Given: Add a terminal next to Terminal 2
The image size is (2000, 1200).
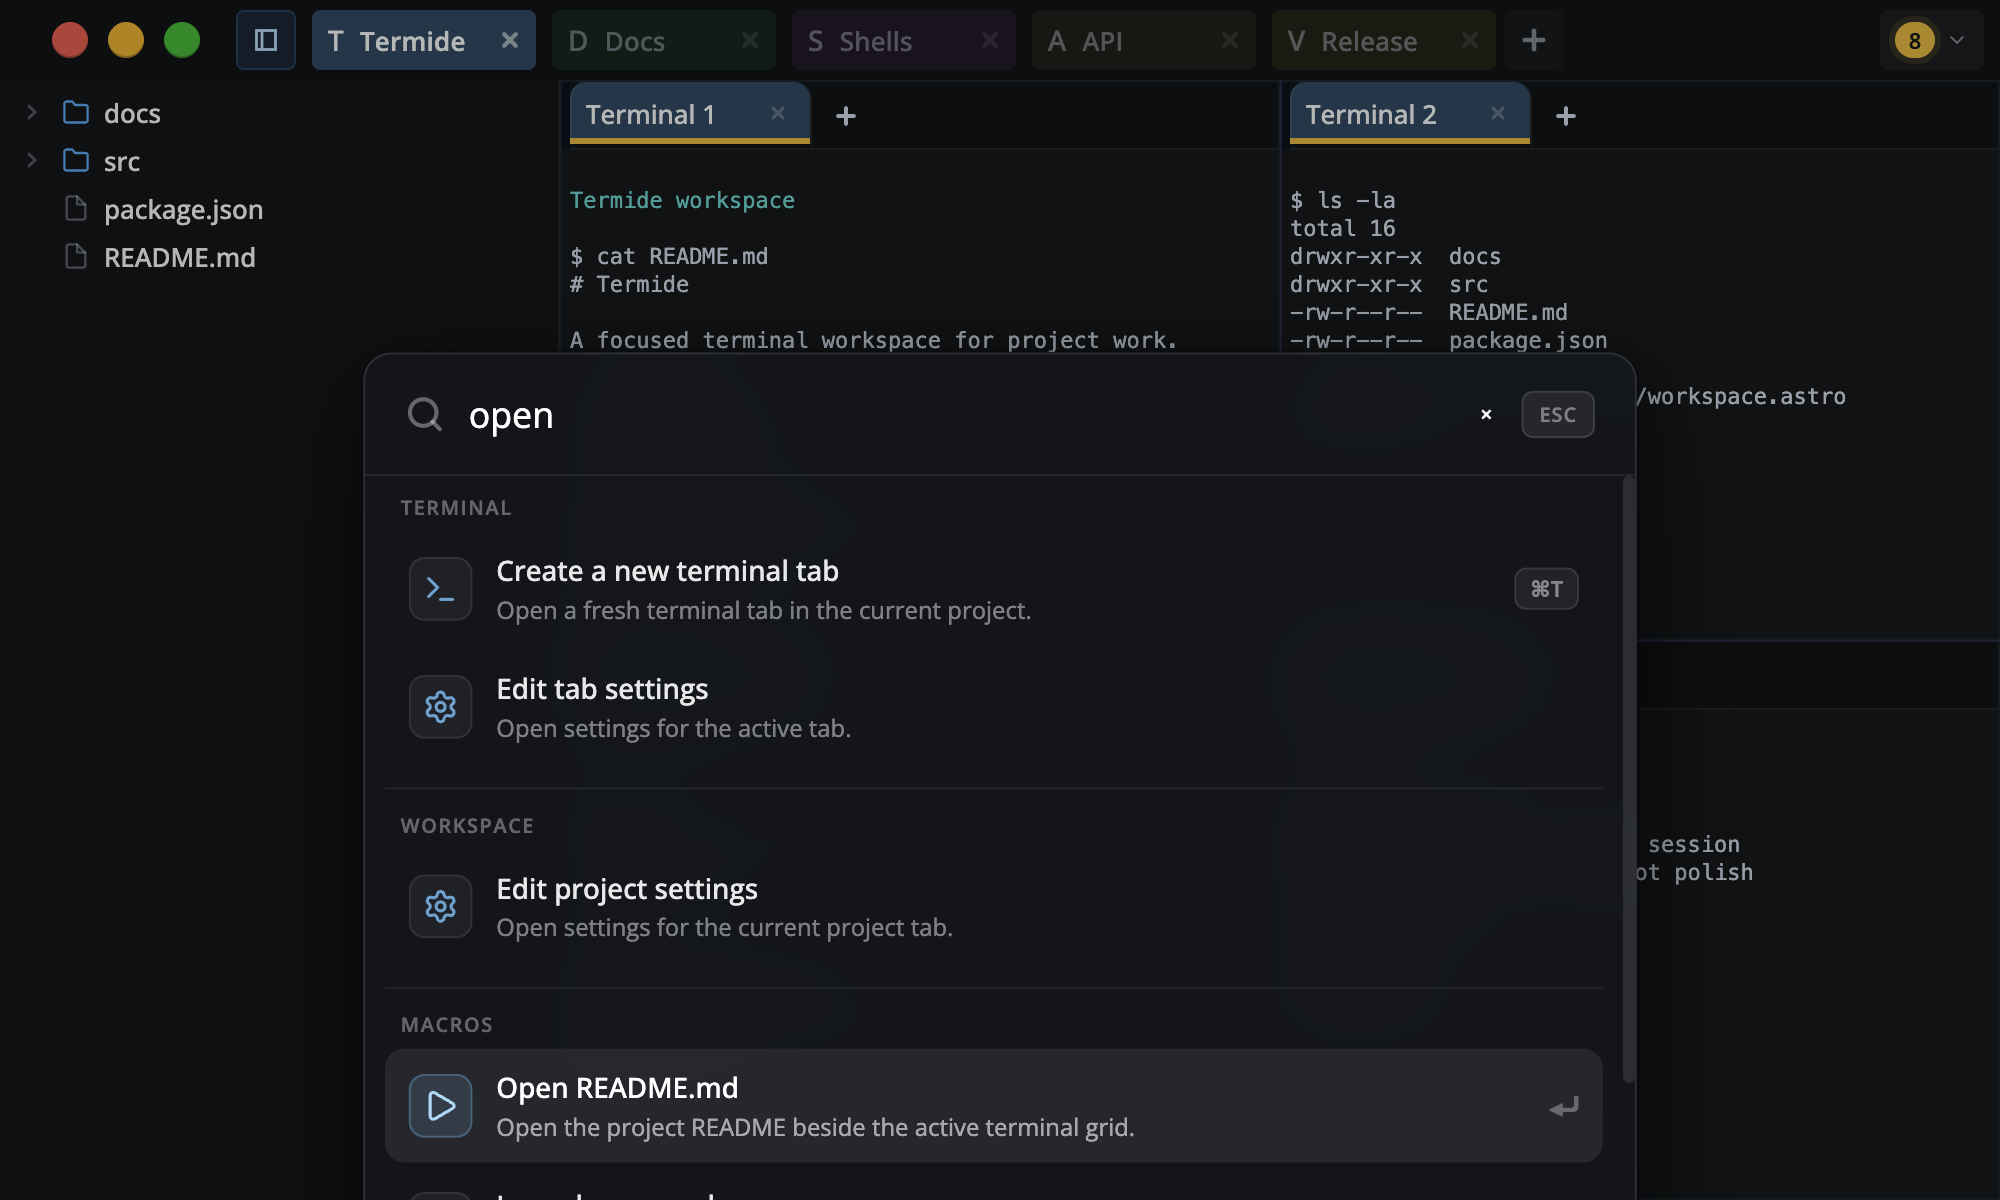Looking at the screenshot, I should 1566,116.
